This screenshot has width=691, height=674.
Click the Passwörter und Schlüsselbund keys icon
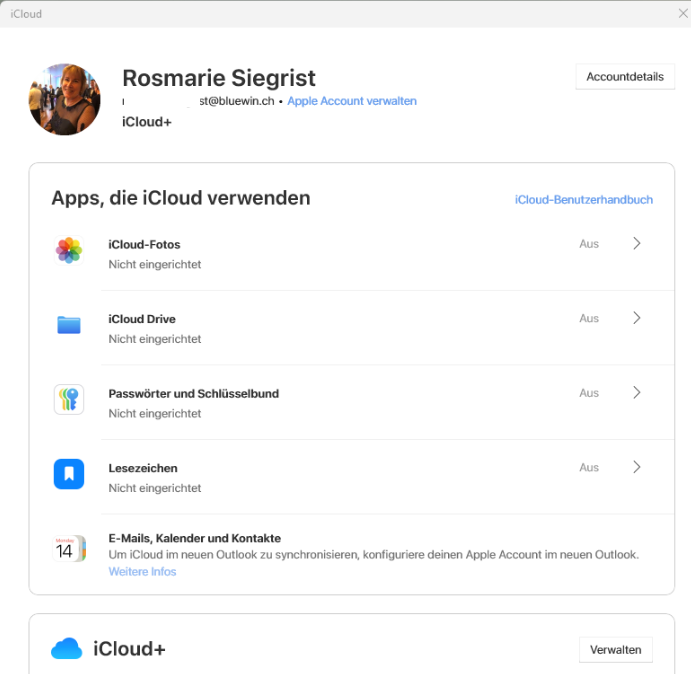click(x=69, y=399)
